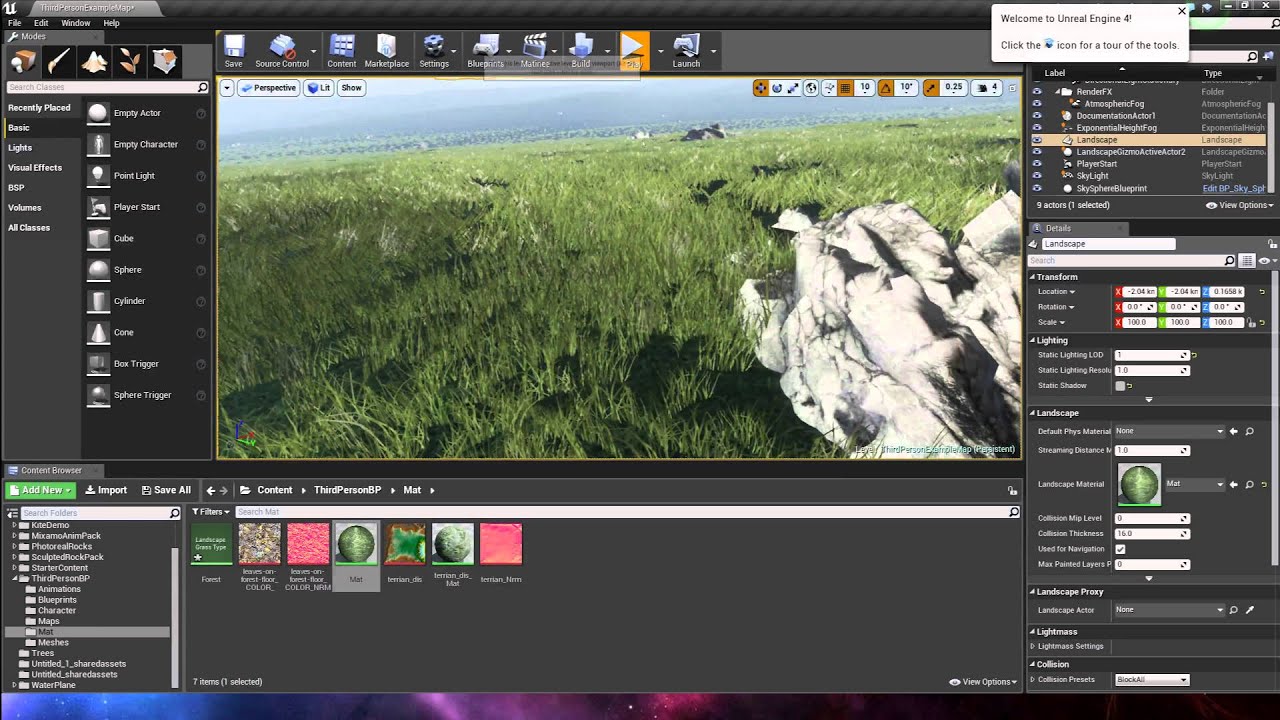
Task: Open the Collision Presets BlockAll dropdown
Action: coord(1152,680)
